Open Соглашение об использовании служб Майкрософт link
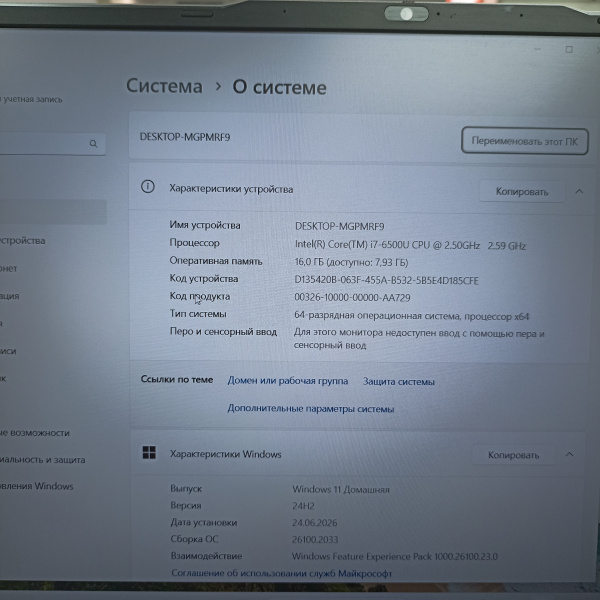The image size is (600, 600). [282, 573]
